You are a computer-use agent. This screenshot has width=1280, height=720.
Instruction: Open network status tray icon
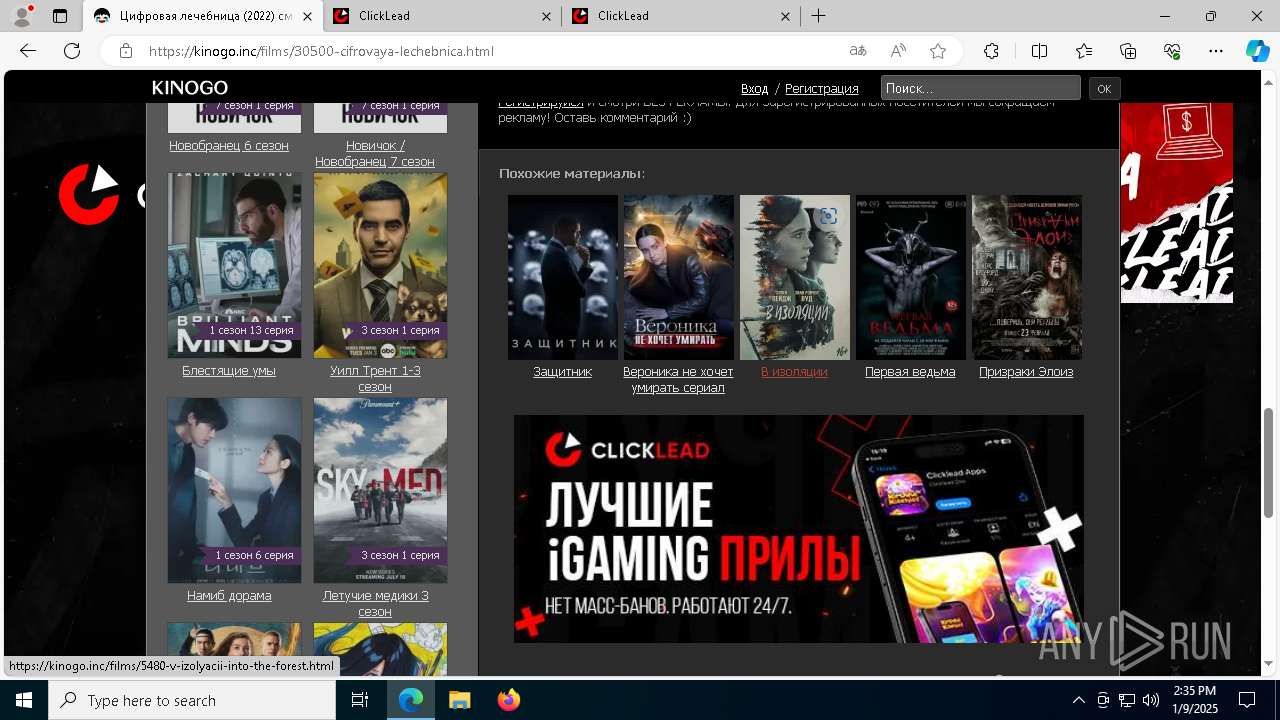pos(1127,700)
